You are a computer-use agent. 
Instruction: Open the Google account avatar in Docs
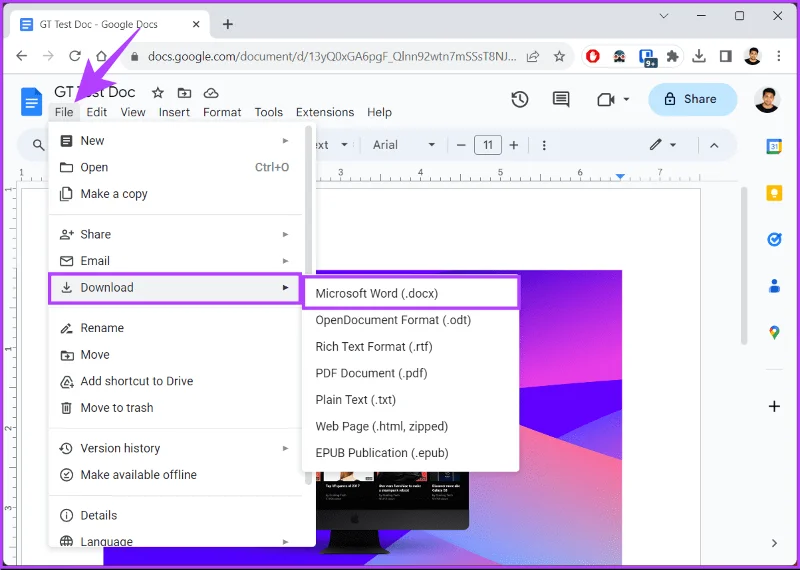point(767,100)
